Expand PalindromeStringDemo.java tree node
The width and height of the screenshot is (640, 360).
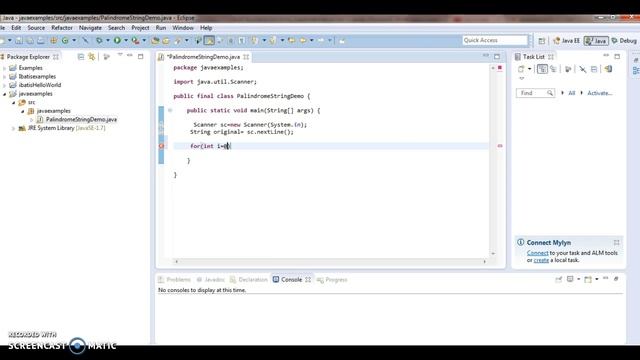click(31, 120)
